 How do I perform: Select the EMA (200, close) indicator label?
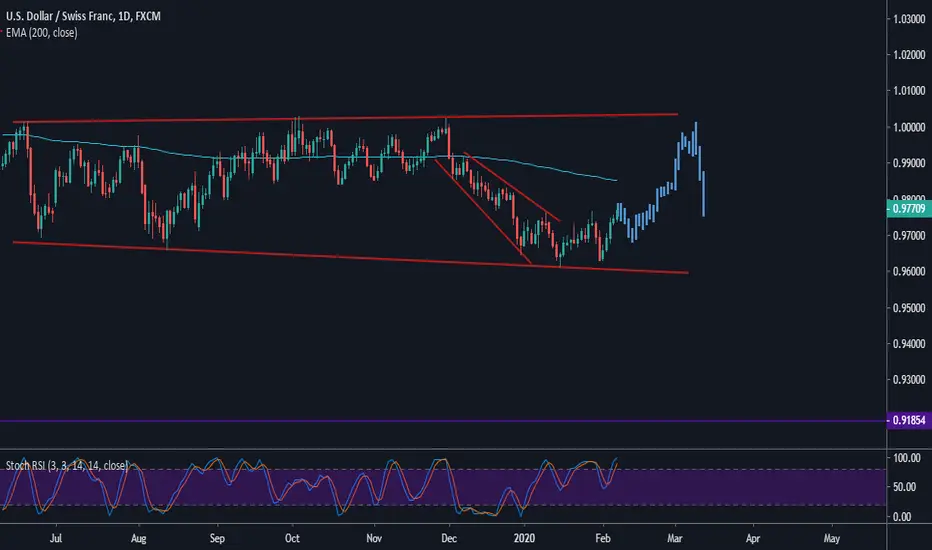tap(42, 33)
